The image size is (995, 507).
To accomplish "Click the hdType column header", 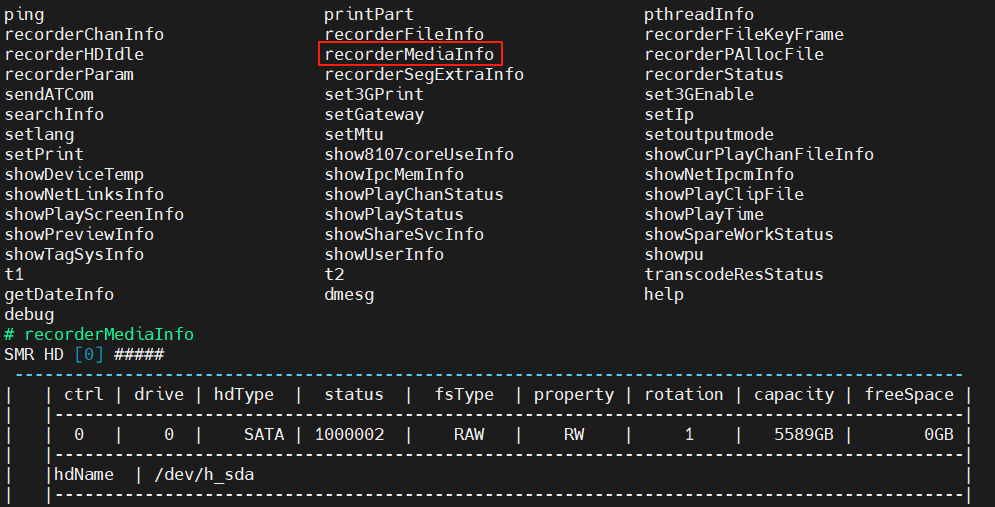I will click(x=244, y=395).
